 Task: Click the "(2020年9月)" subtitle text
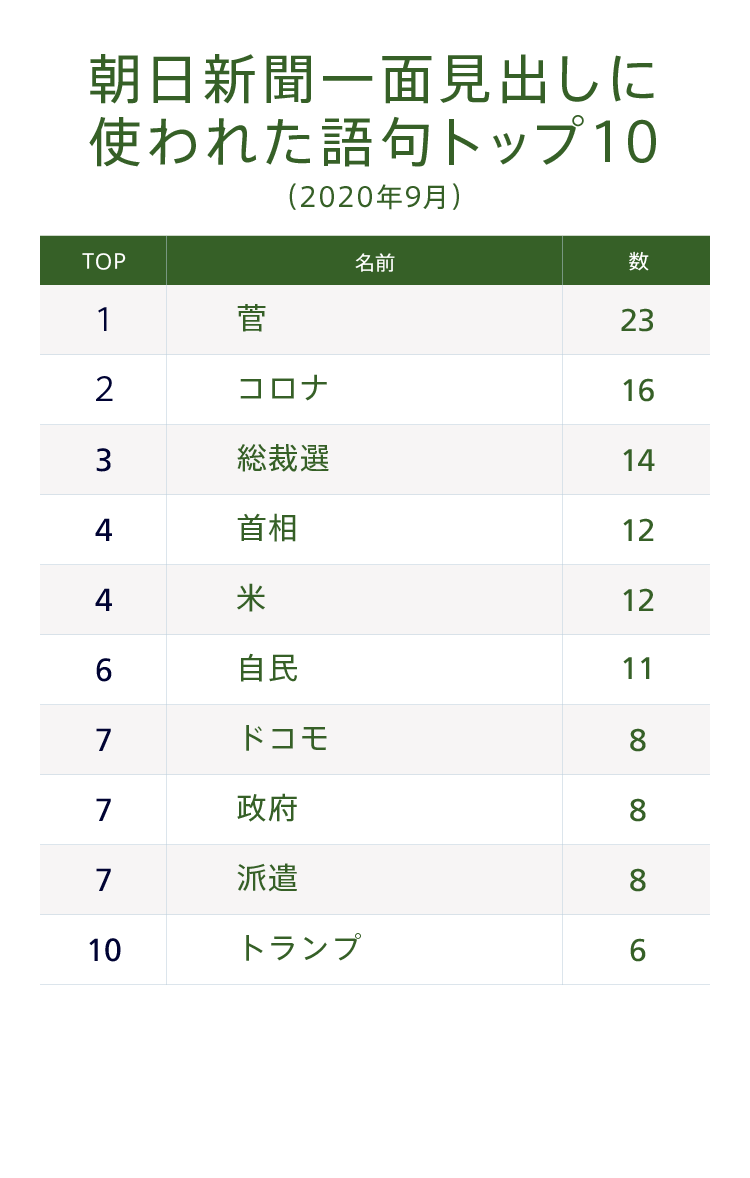pyautogui.click(x=374, y=196)
